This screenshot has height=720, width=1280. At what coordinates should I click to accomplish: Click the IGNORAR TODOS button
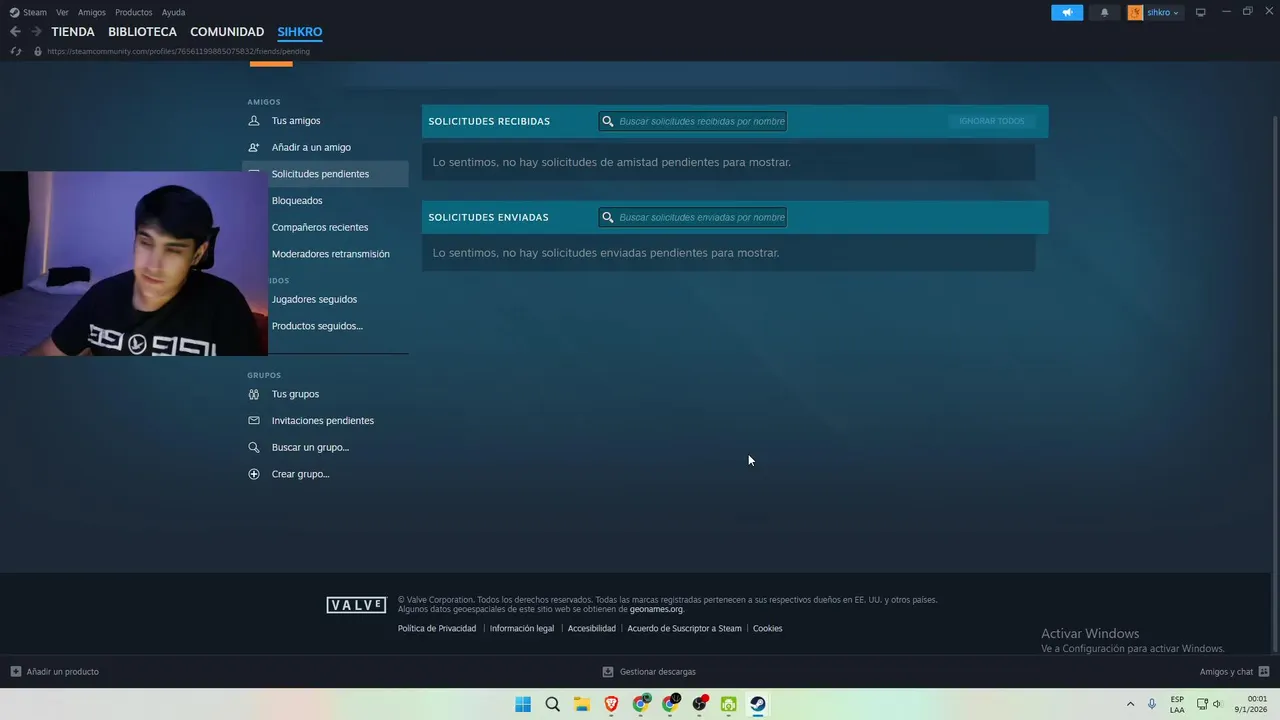pos(992,121)
